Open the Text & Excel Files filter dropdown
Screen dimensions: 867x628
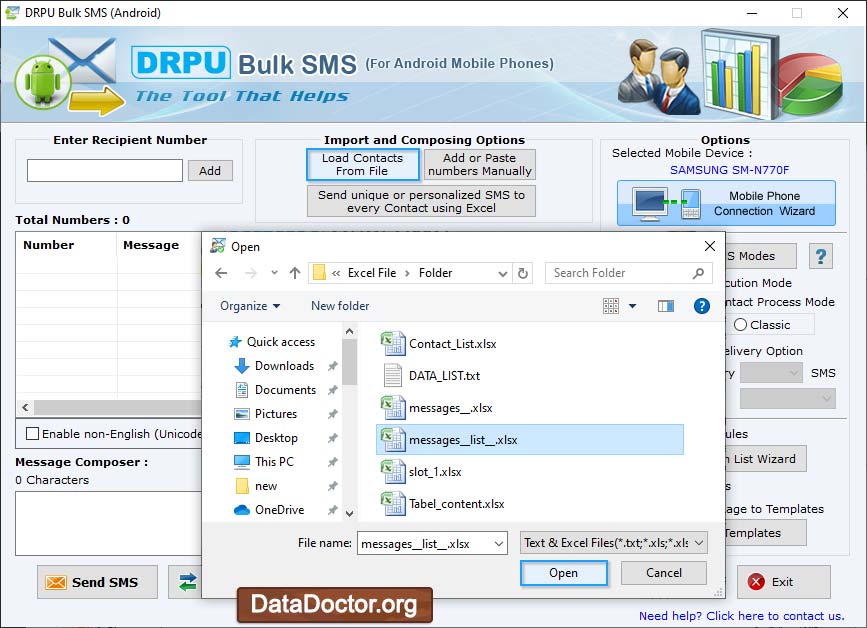(613, 543)
